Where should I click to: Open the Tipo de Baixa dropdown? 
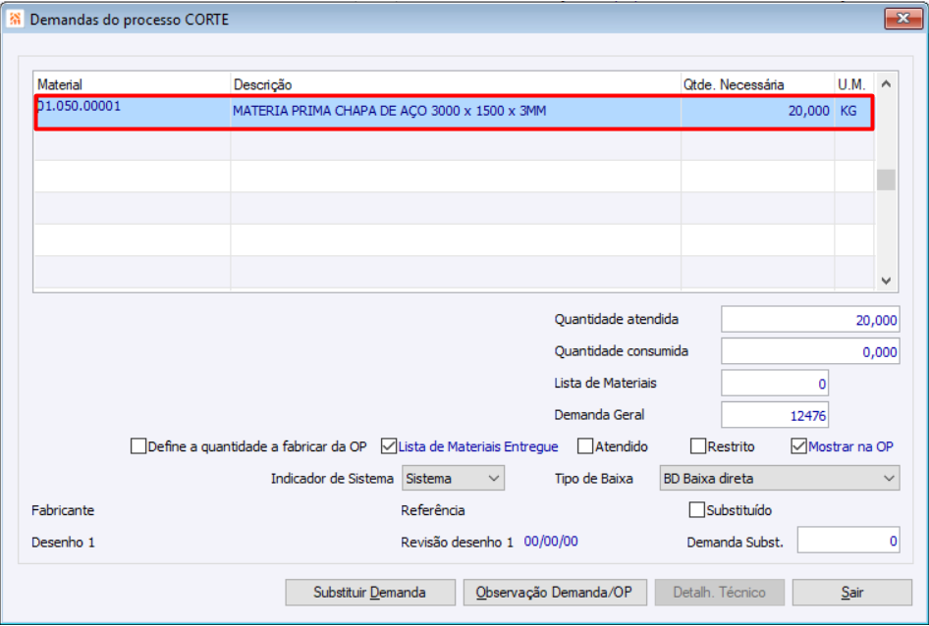780,479
